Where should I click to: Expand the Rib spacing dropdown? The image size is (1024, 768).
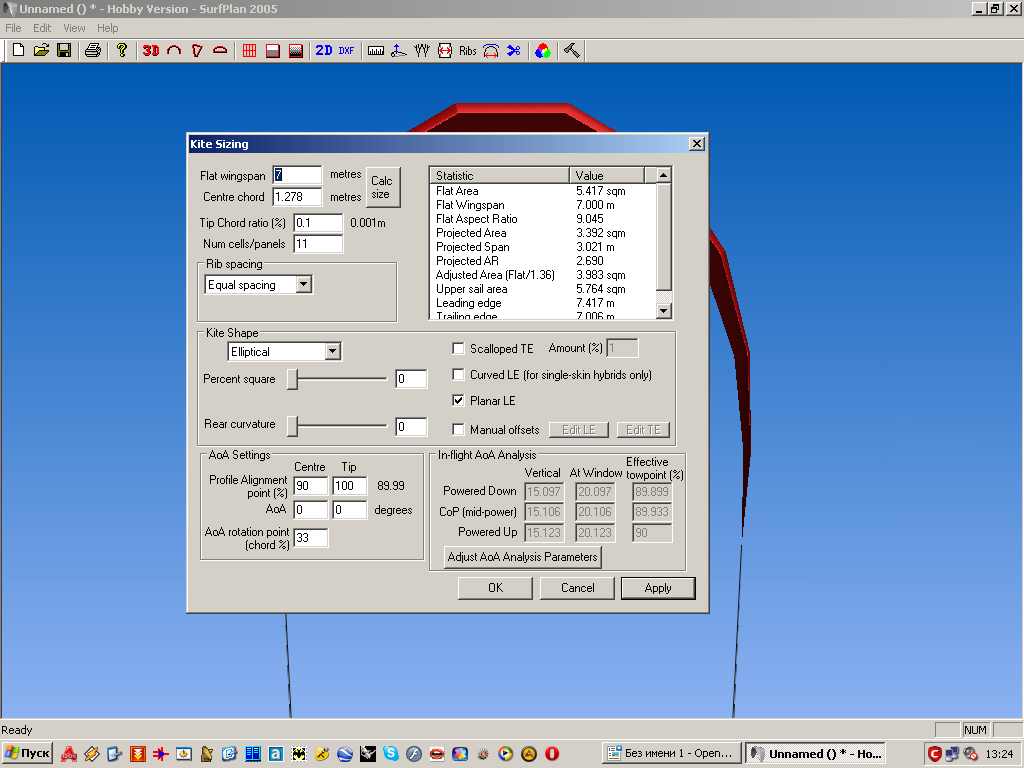[x=304, y=285]
